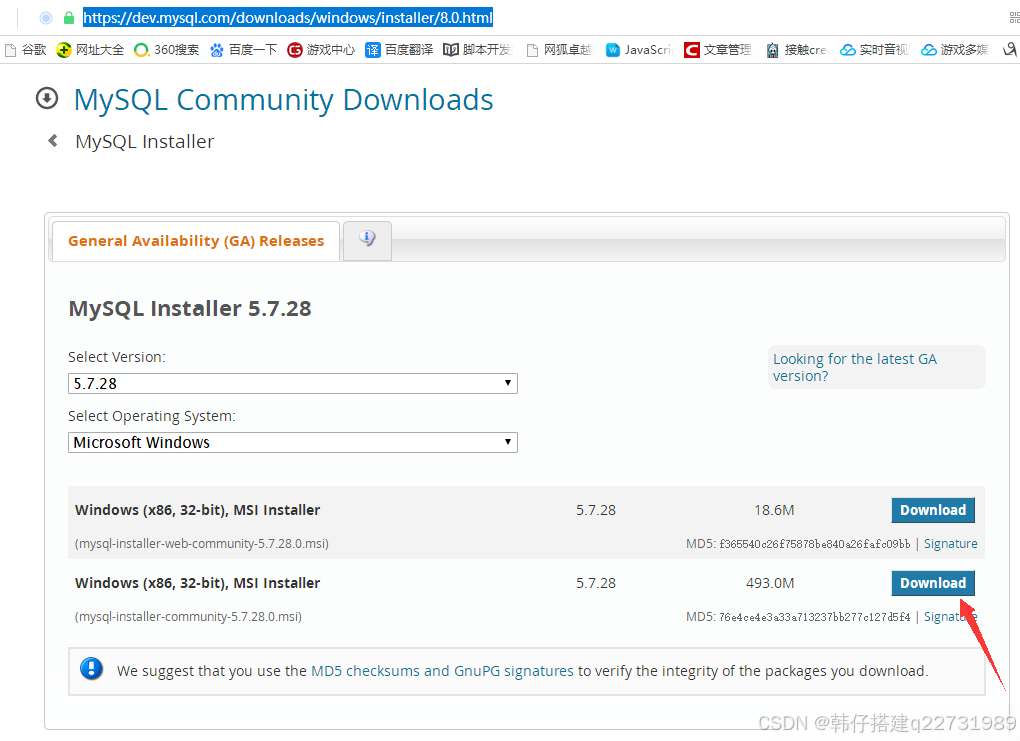Click the MySQL Installer breadcrumb link
Screen dimensions: 1020x741
tap(144, 142)
